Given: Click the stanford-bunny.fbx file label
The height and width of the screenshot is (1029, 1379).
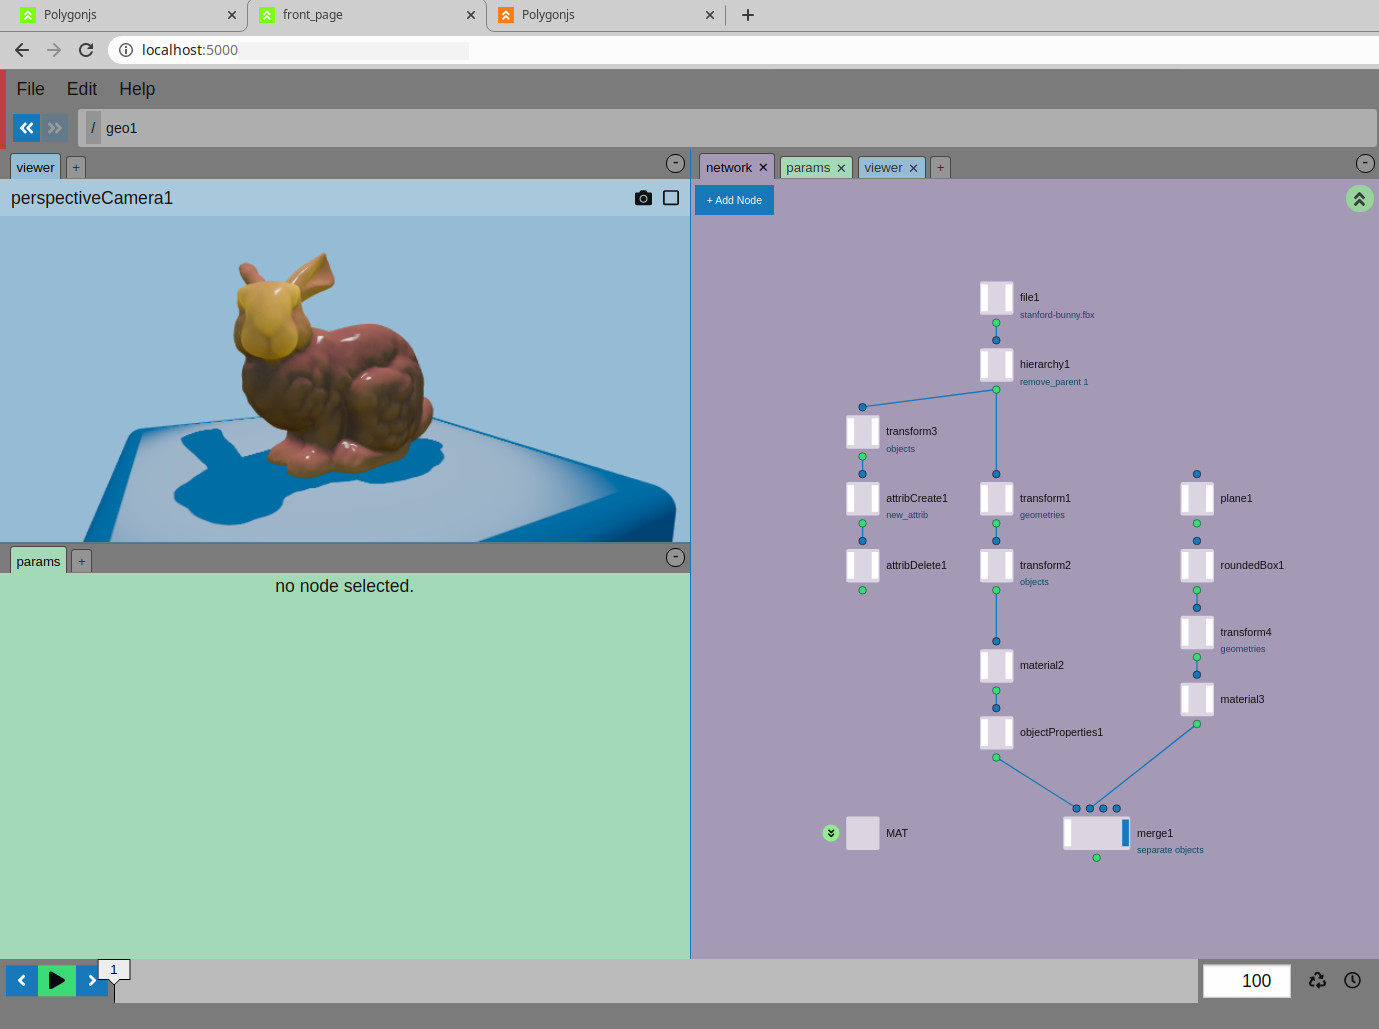Looking at the screenshot, I should coord(1057,315).
